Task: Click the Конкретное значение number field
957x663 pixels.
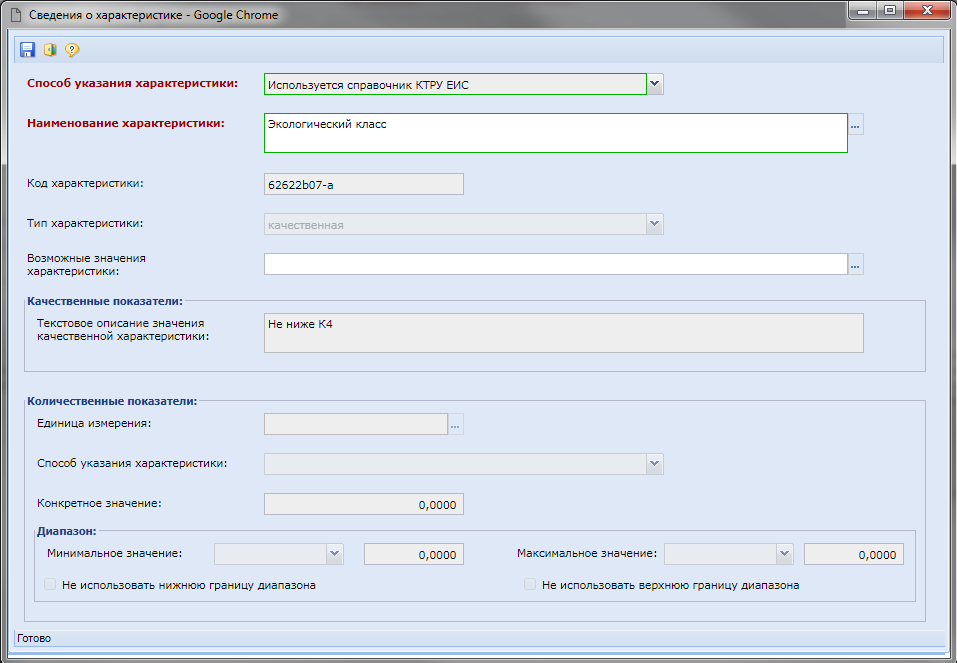Action: 364,504
